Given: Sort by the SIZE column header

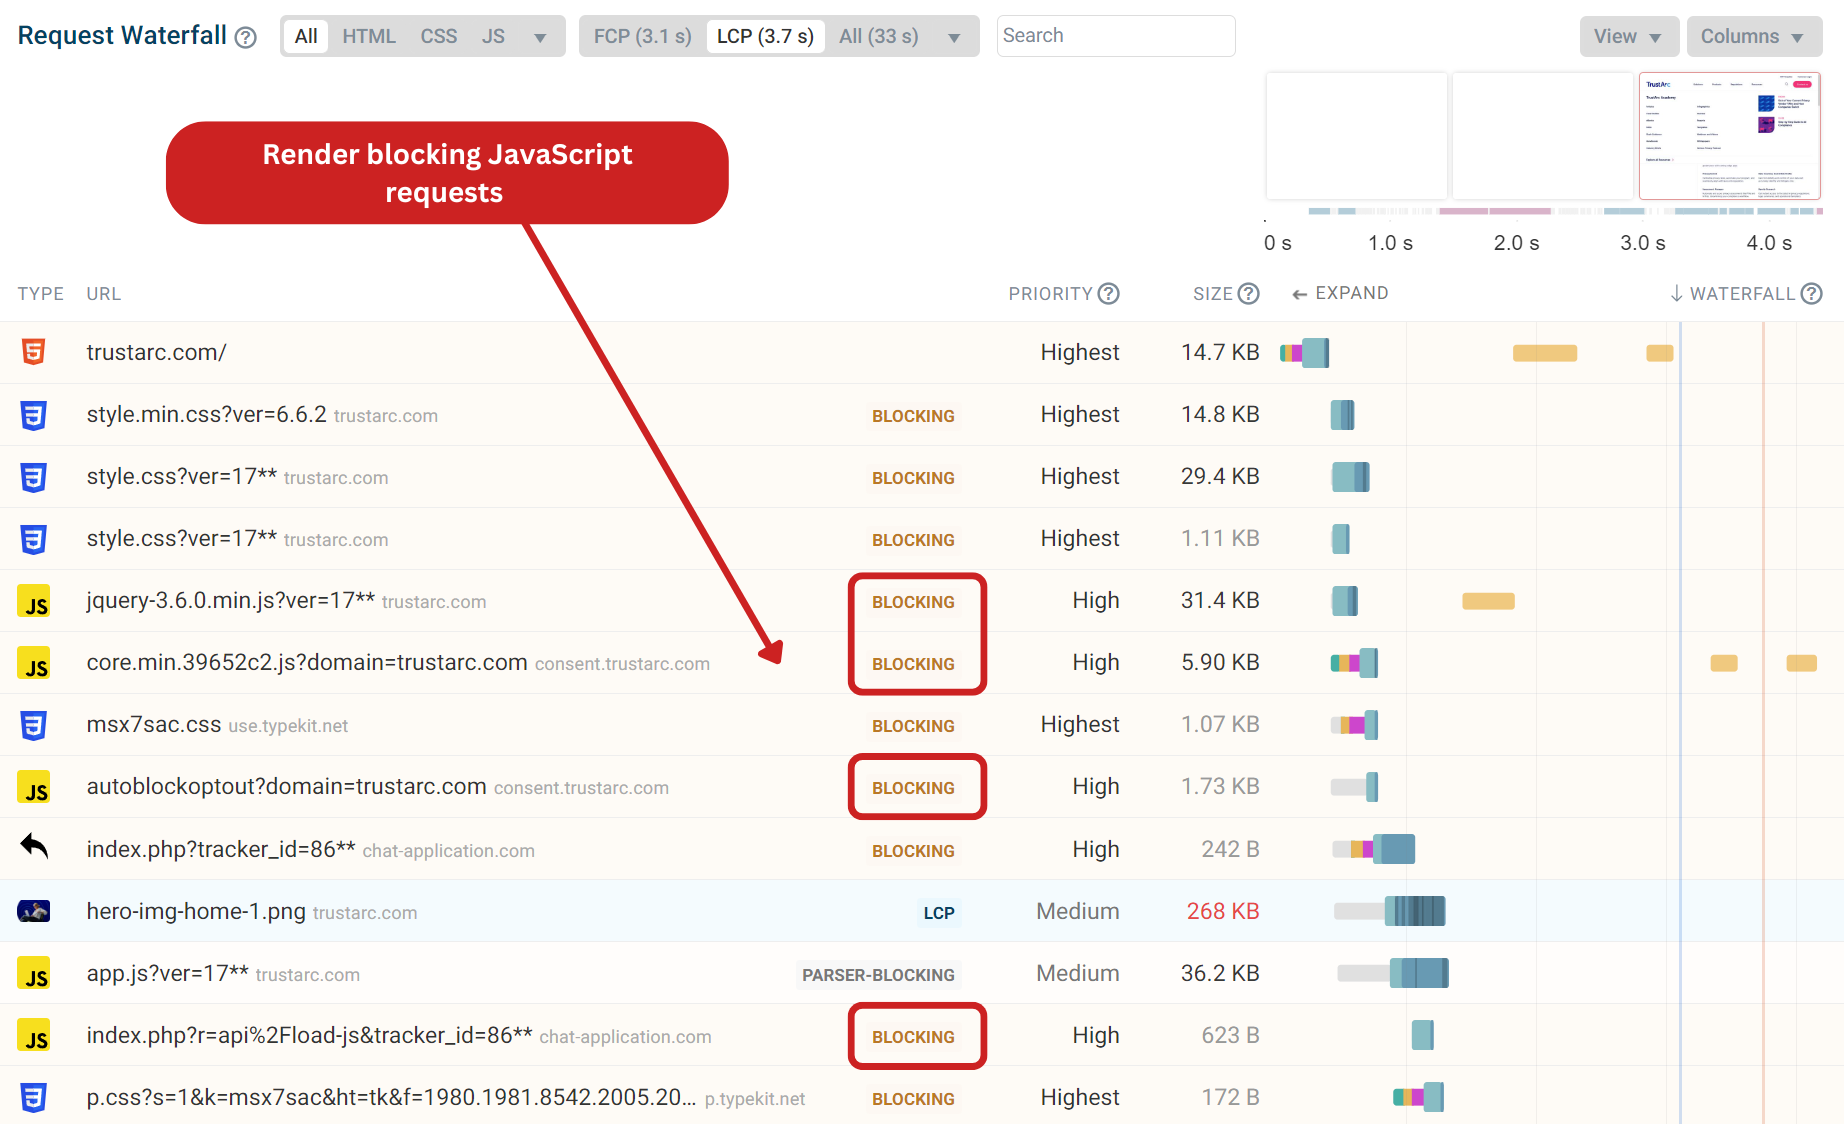Looking at the screenshot, I should pos(1213,294).
